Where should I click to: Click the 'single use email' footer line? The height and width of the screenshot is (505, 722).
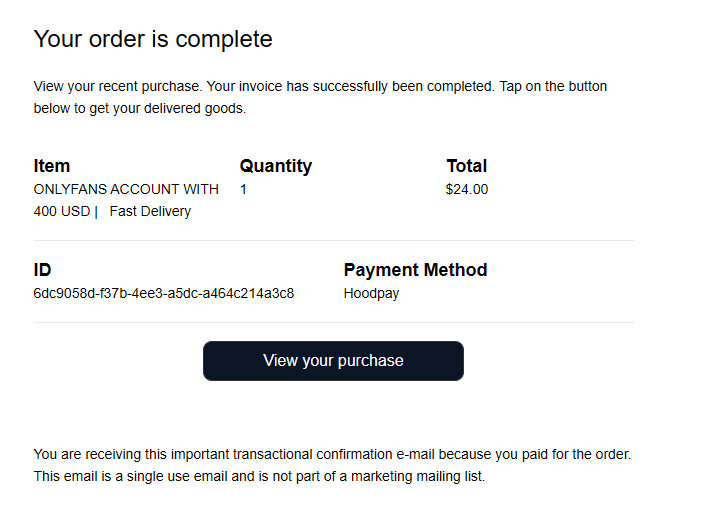(x=259, y=476)
